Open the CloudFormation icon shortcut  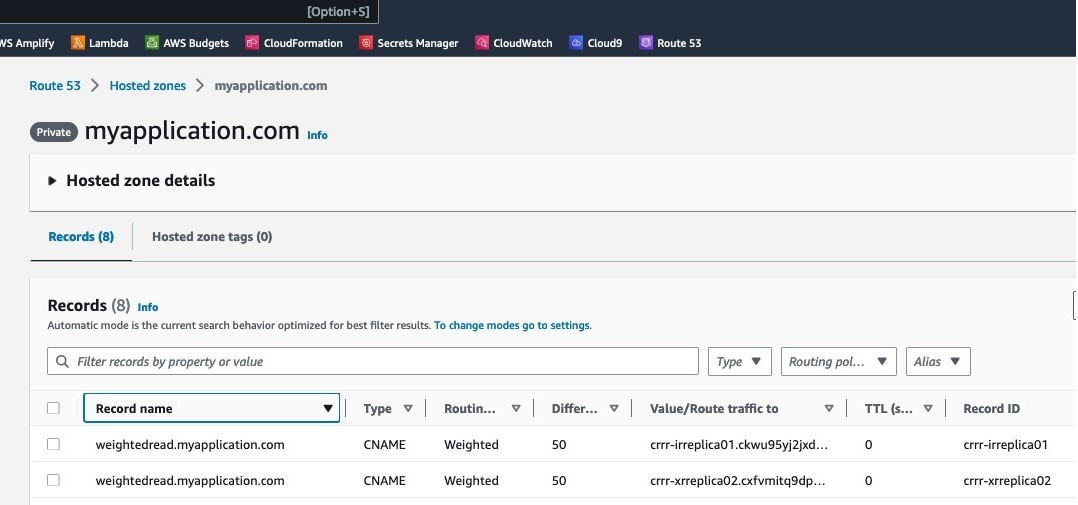point(252,43)
